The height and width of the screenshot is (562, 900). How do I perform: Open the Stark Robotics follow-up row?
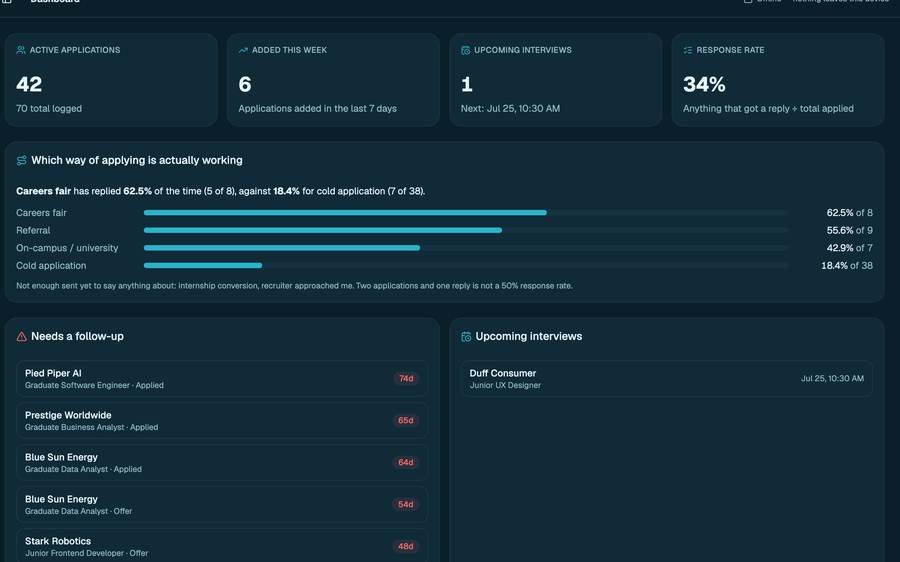click(x=222, y=546)
